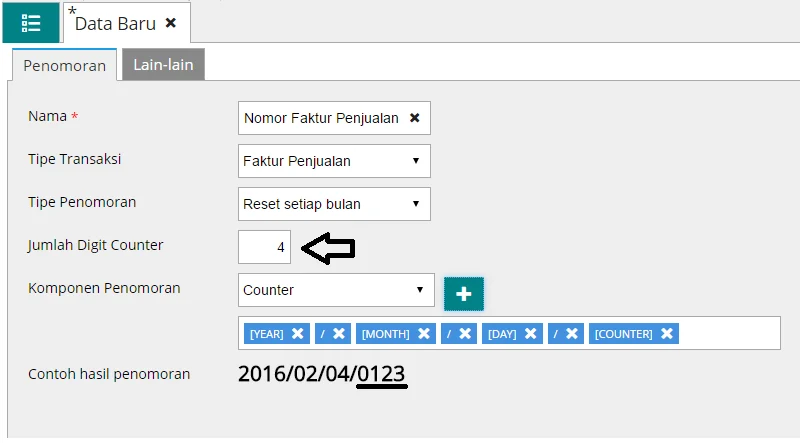Delete slash separator between YEAR and MONTH
Viewport: 804px width, 443px height.
pyautogui.click(x=339, y=333)
